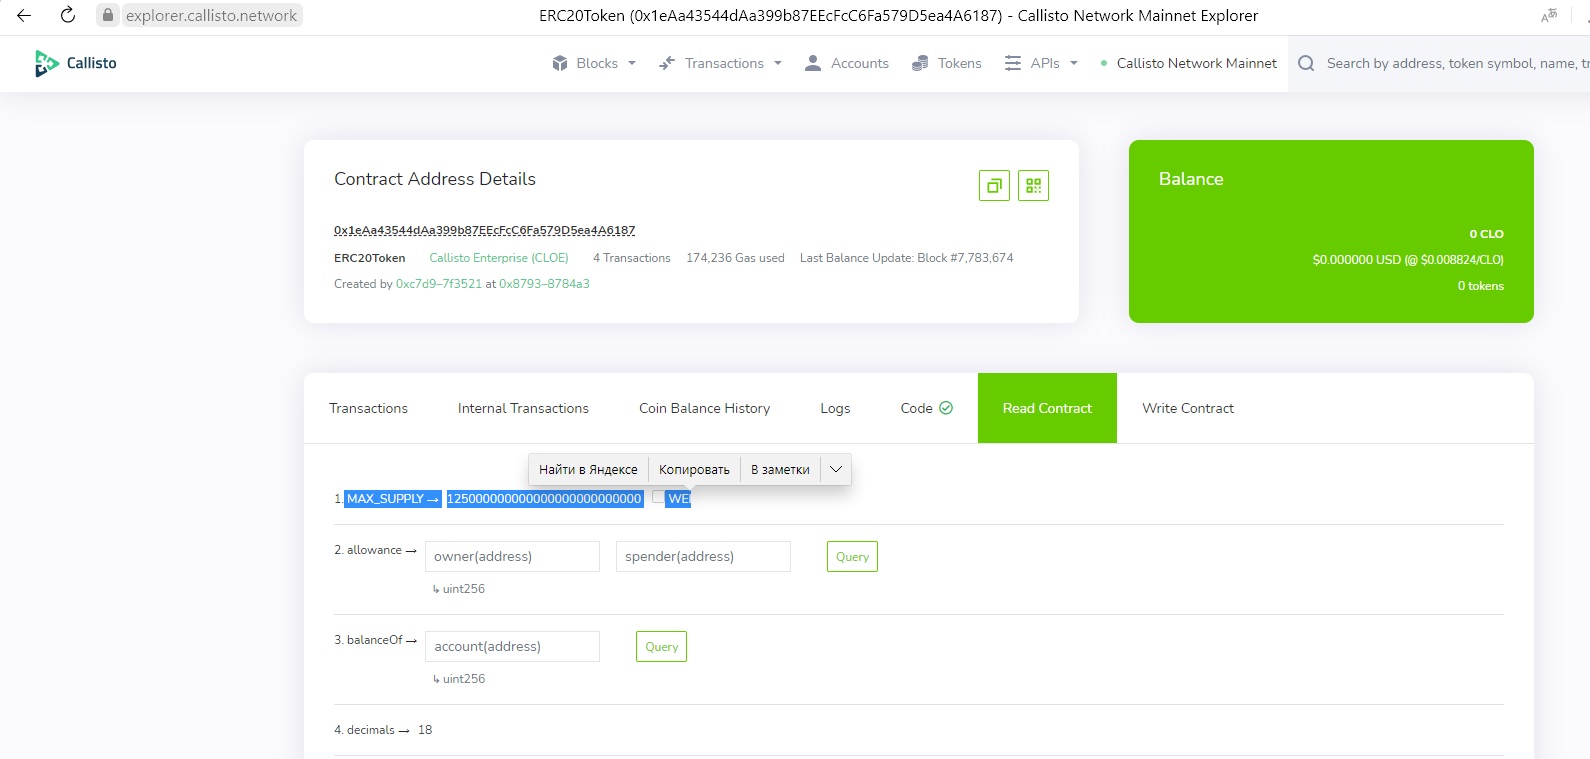Select the Read Contract tab
This screenshot has width=1590, height=759.
[x=1047, y=408]
